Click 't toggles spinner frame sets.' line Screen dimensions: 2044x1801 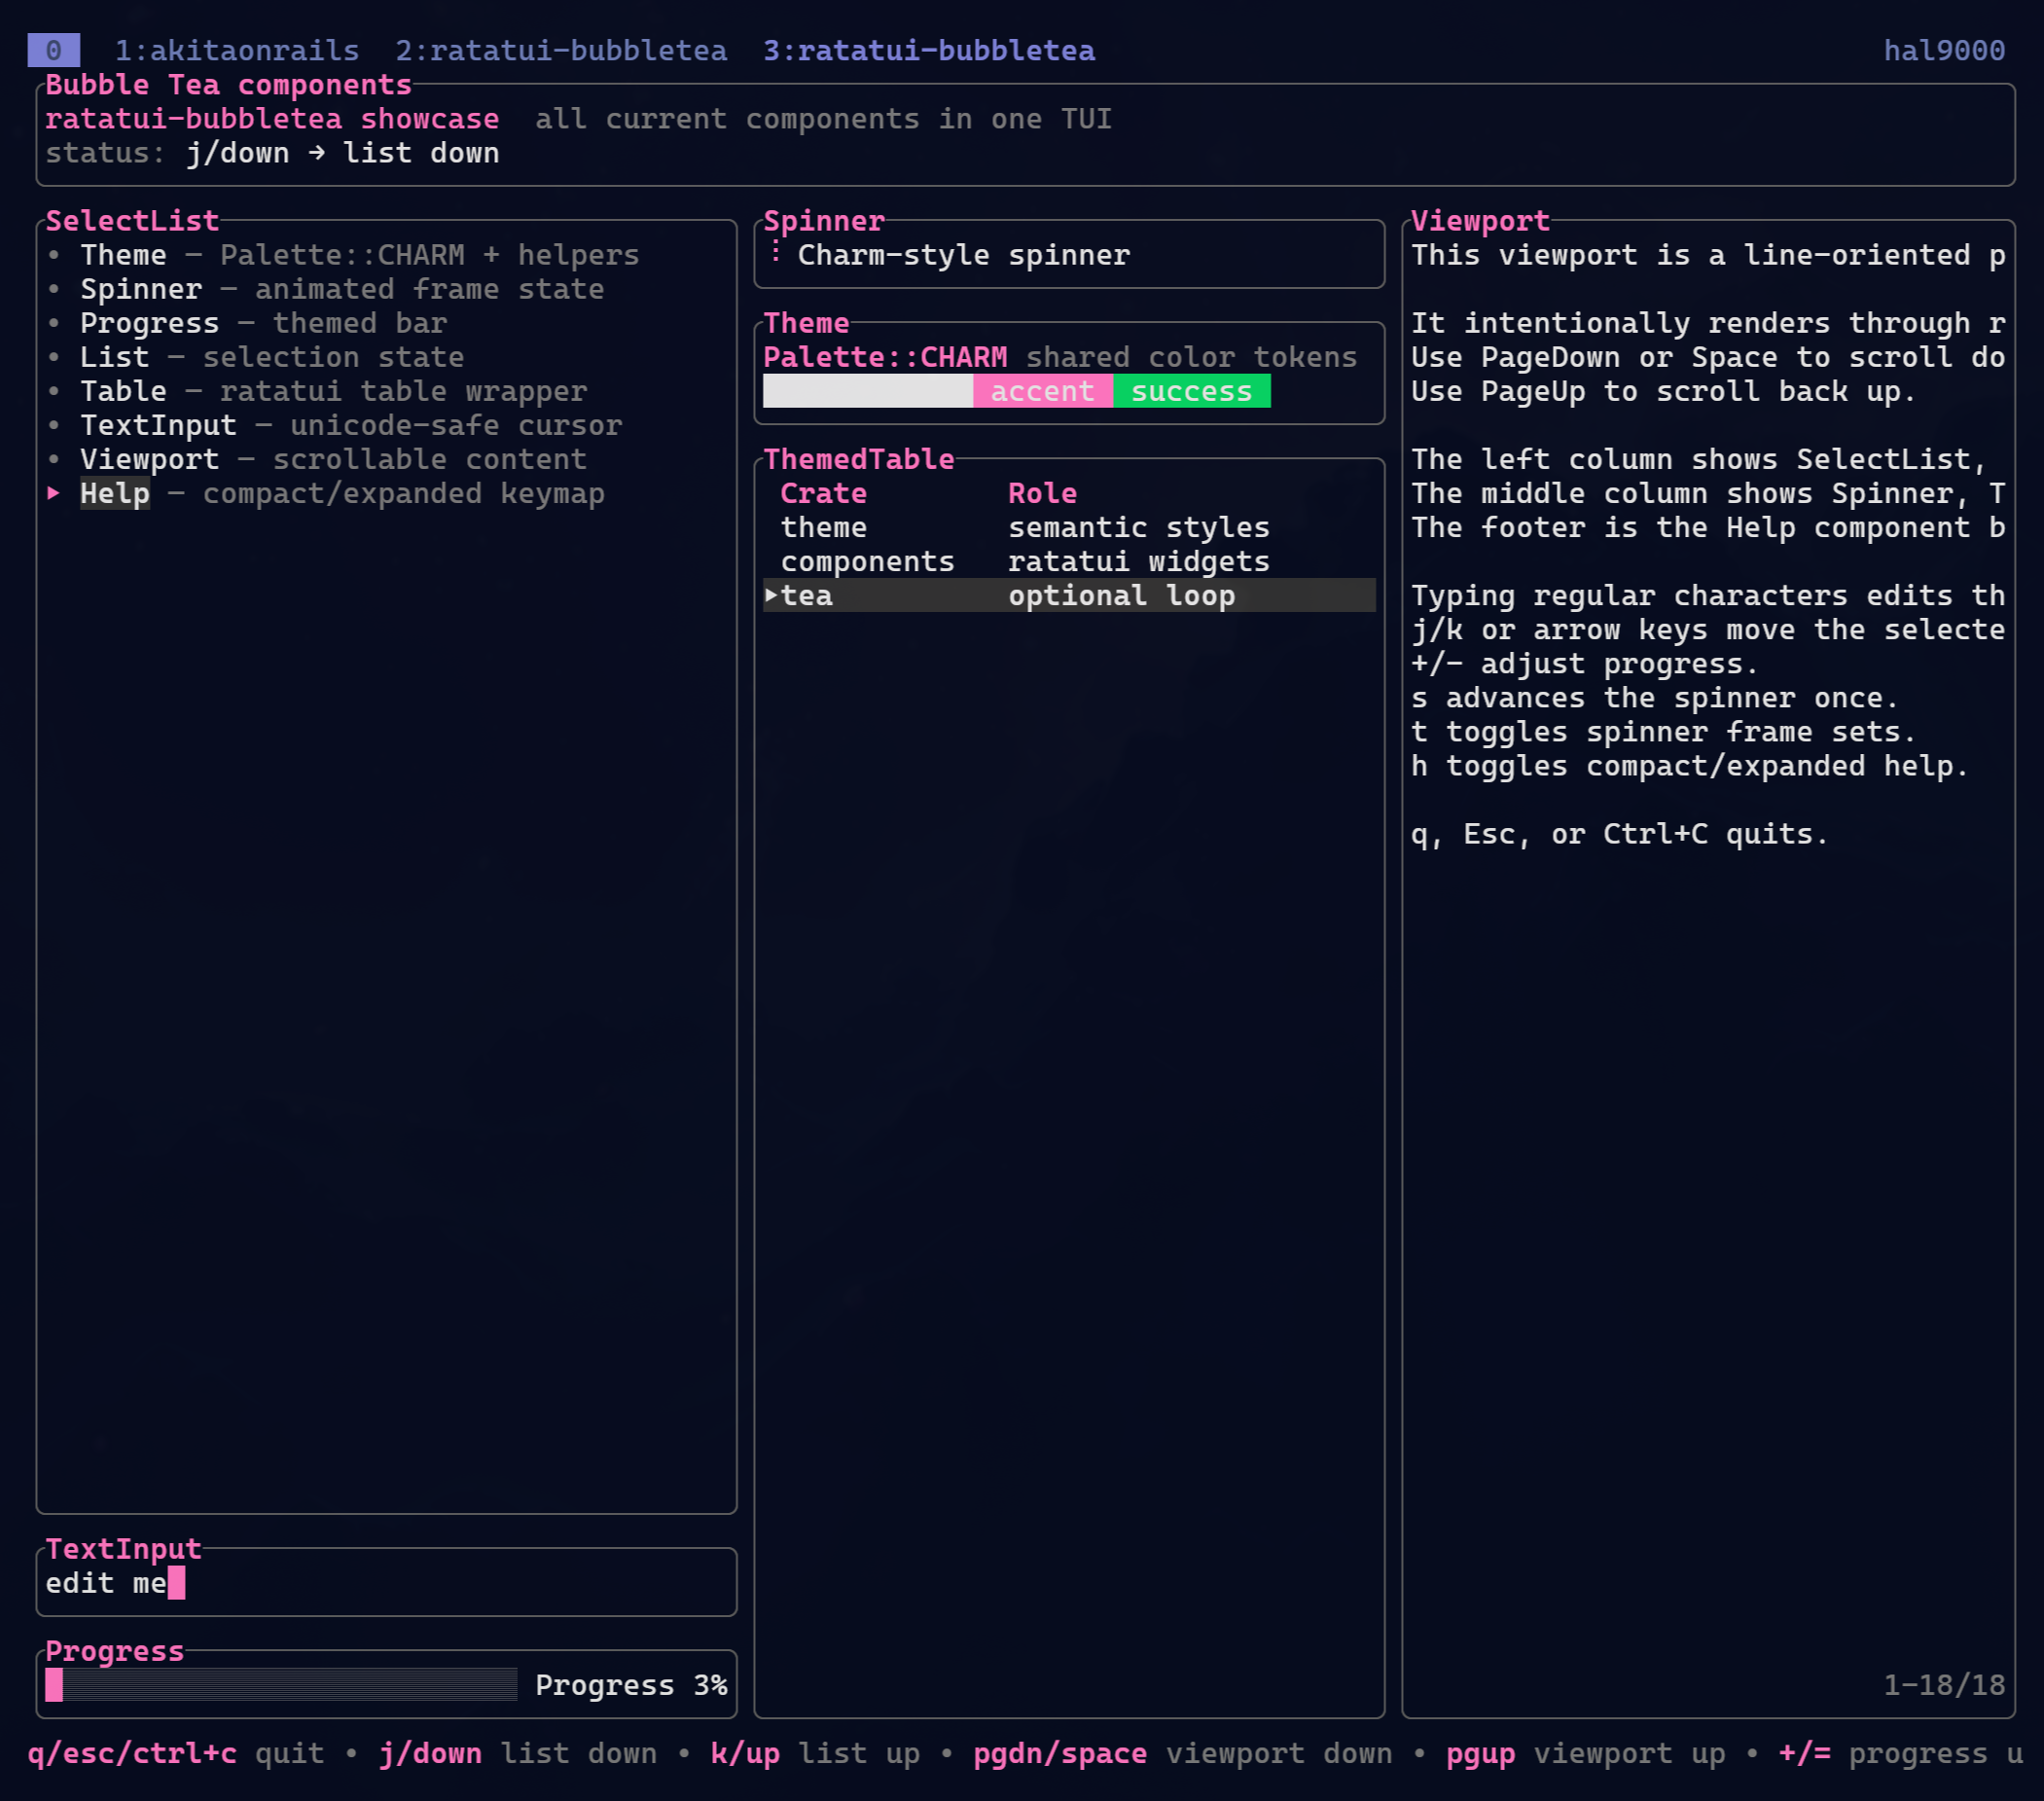click(1664, 732)
